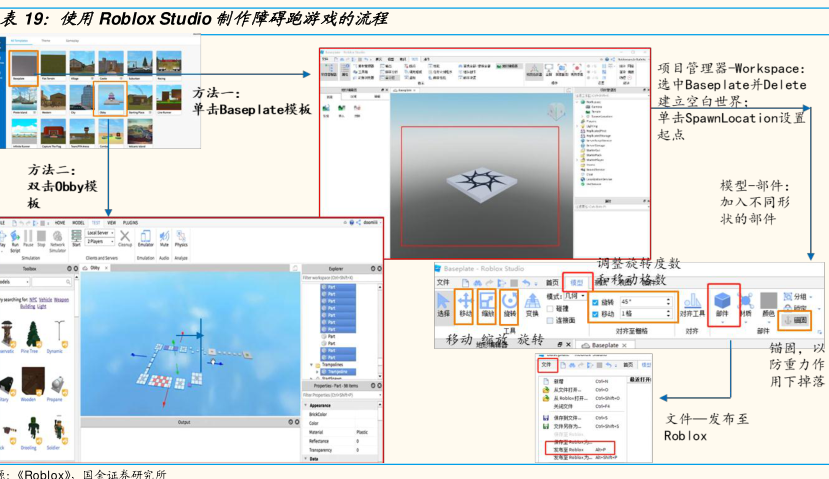Open the 材质 (Material) picker
Screen dimensions: 829x479
click(x=746, y=305)
